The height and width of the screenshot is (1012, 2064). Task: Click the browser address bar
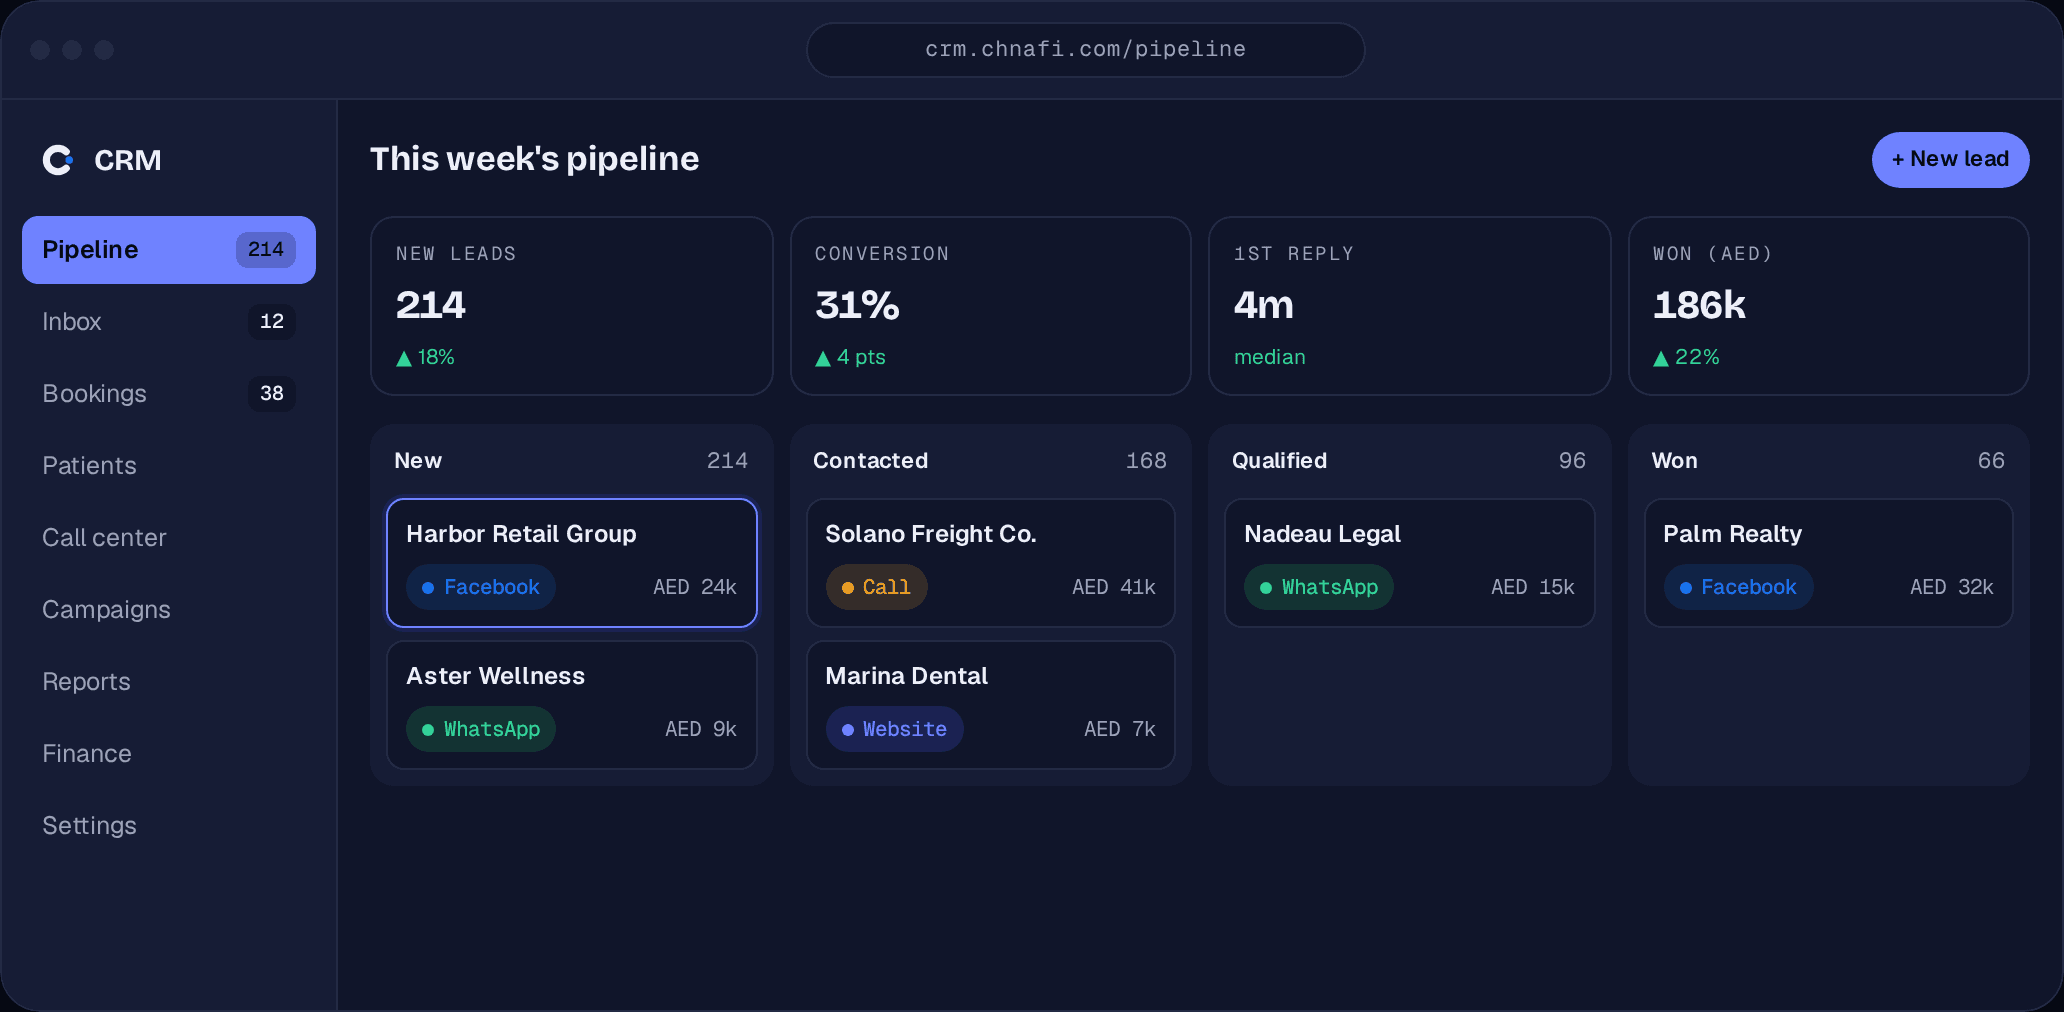pyautogui.click(x=1086, y=50)
